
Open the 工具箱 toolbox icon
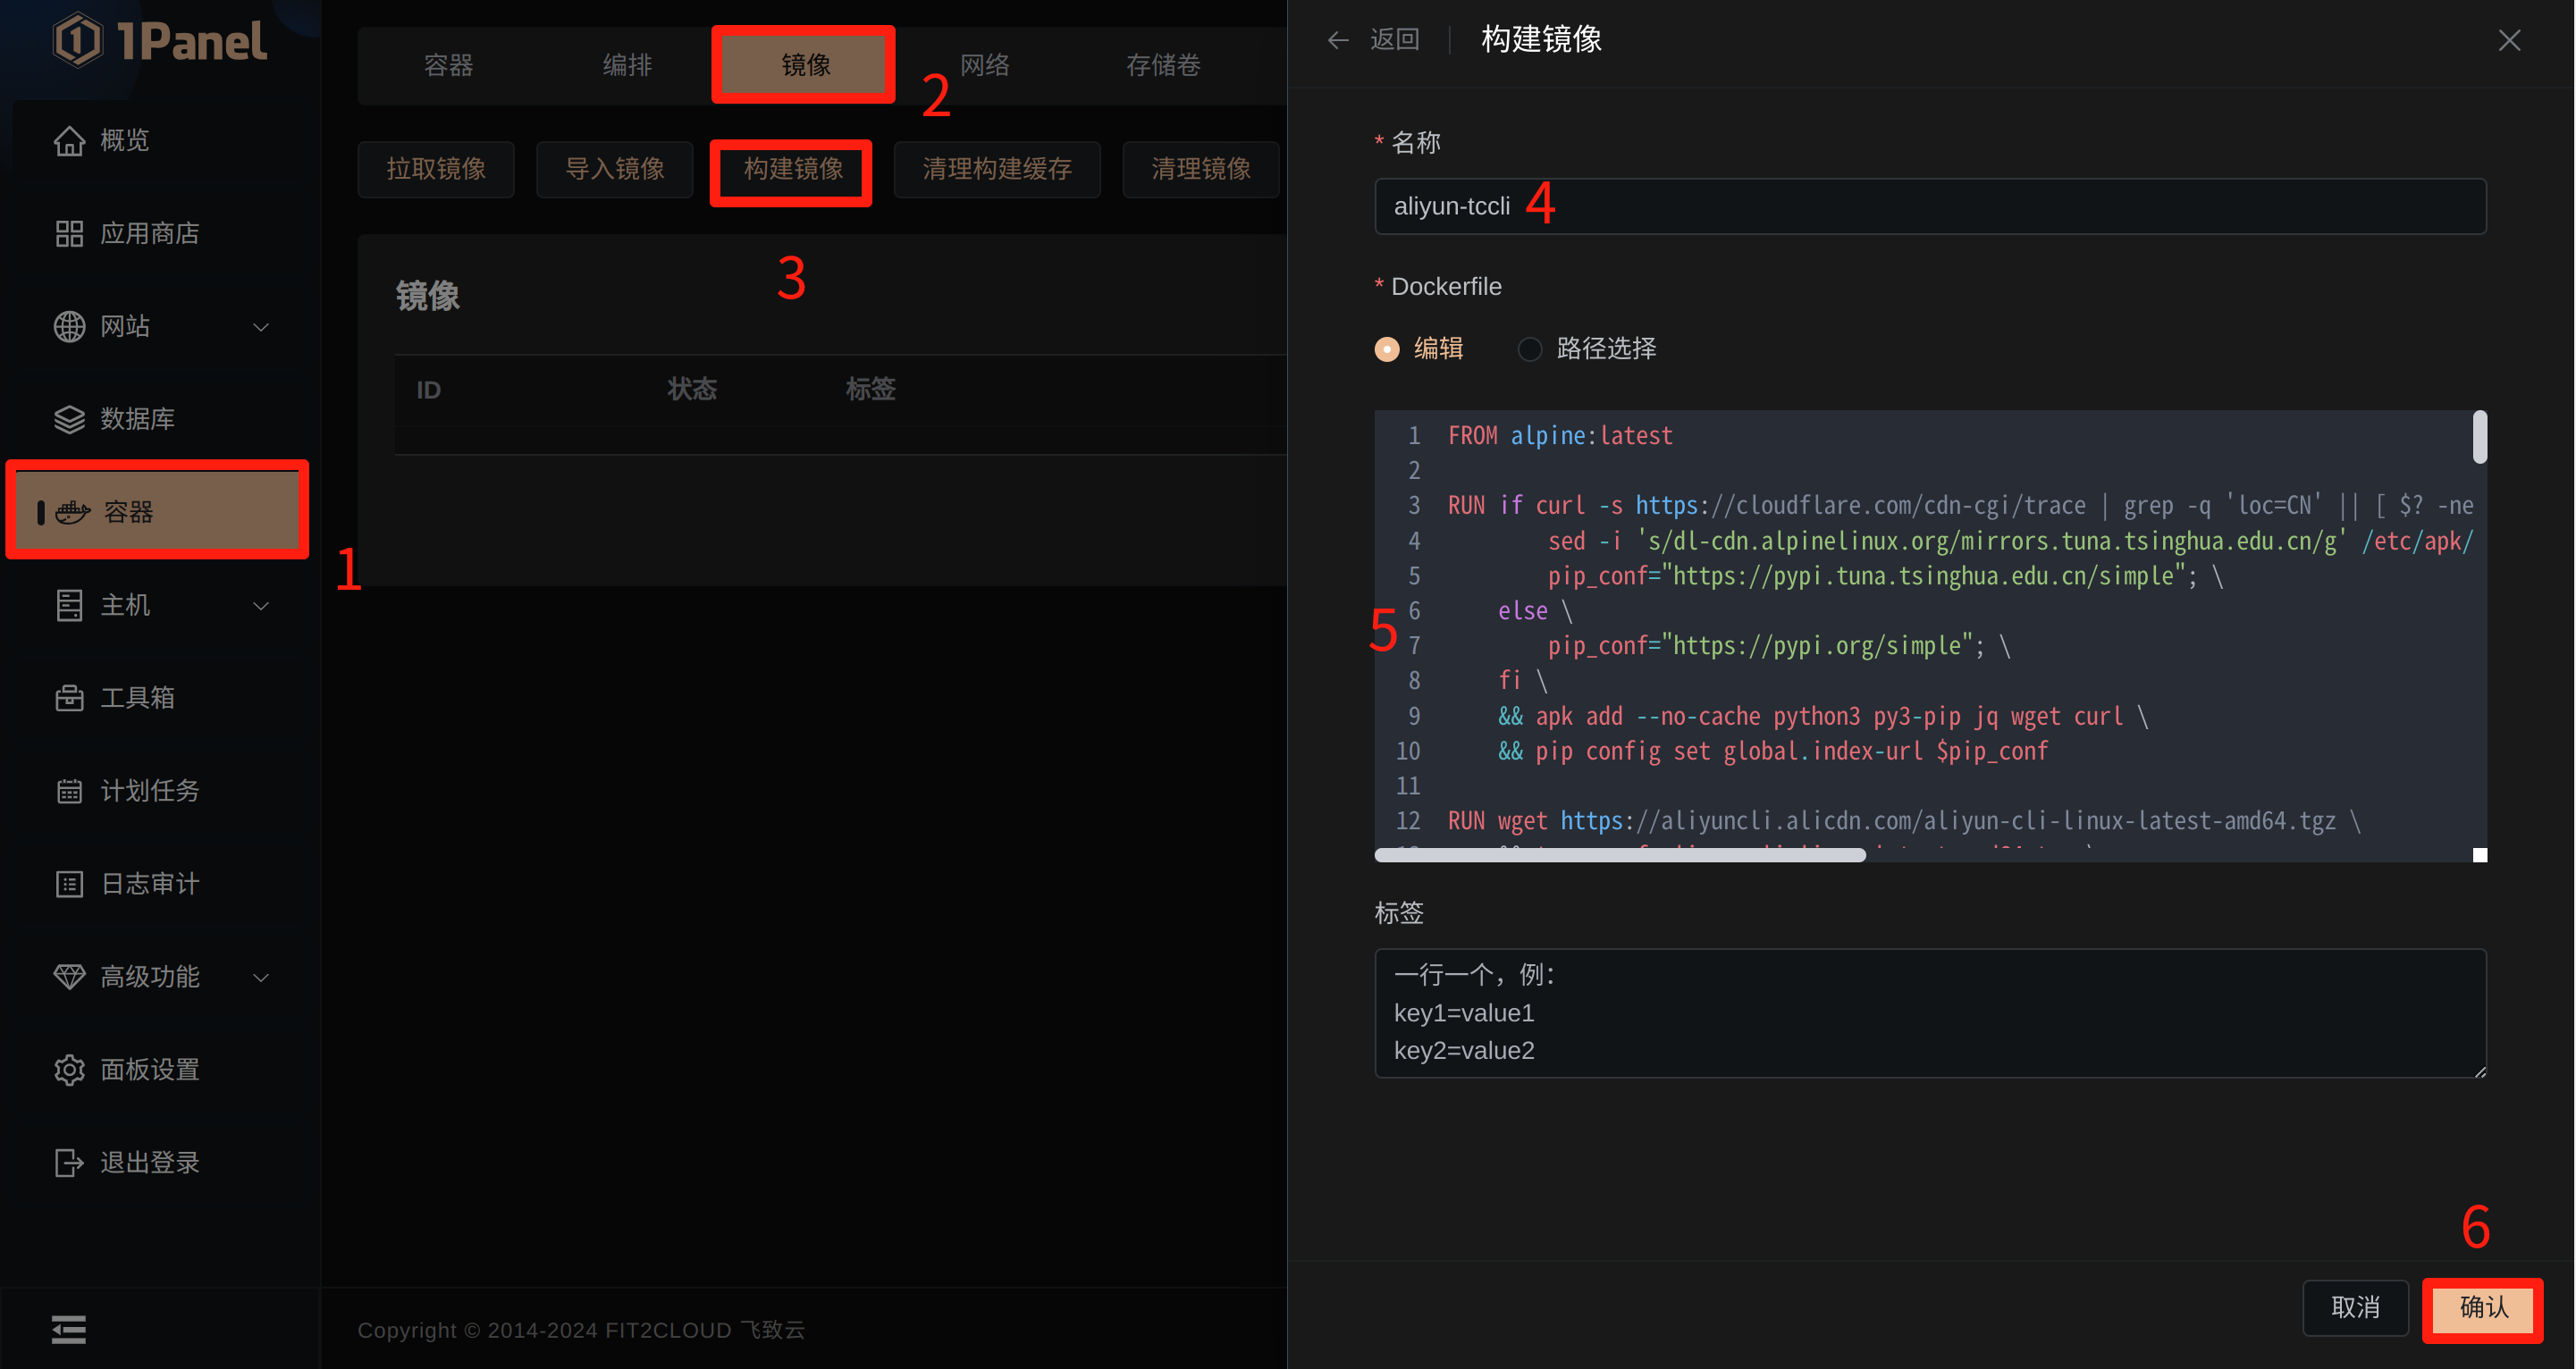click(x=69, y=698)
